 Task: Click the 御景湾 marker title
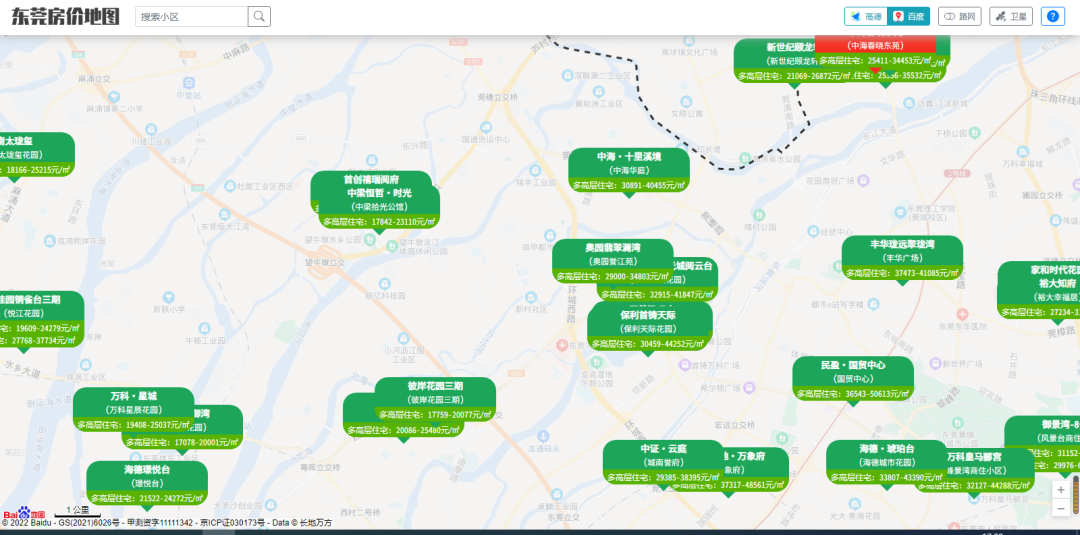click(1061, 424)
